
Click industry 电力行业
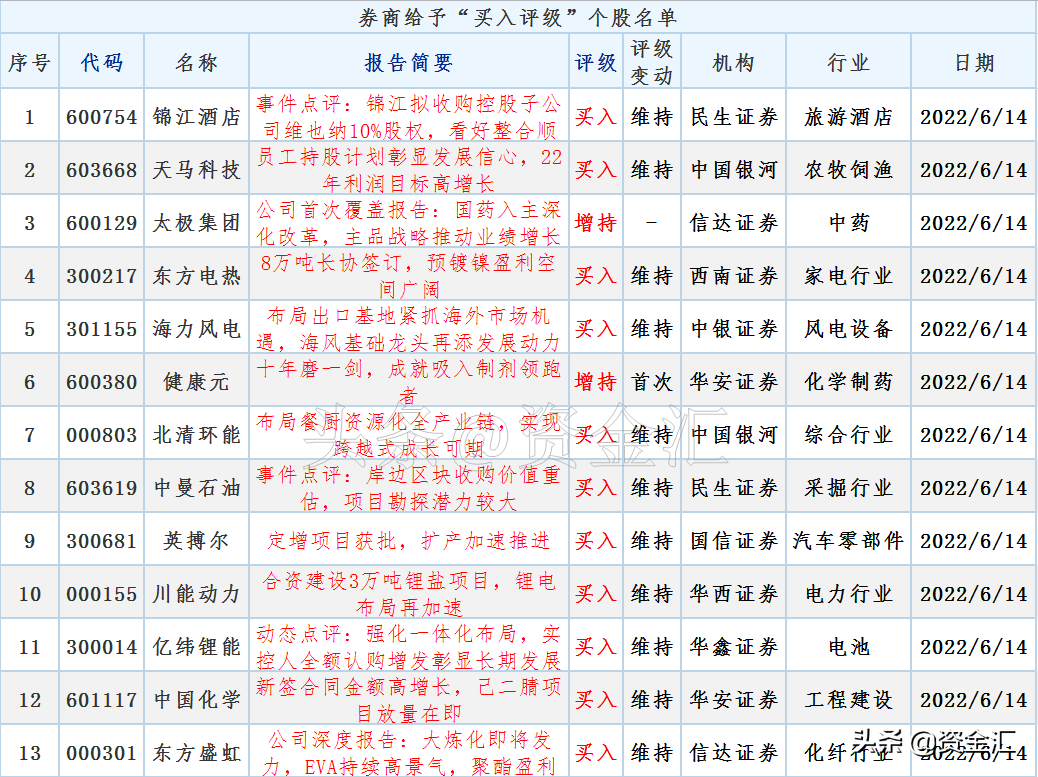848,594
